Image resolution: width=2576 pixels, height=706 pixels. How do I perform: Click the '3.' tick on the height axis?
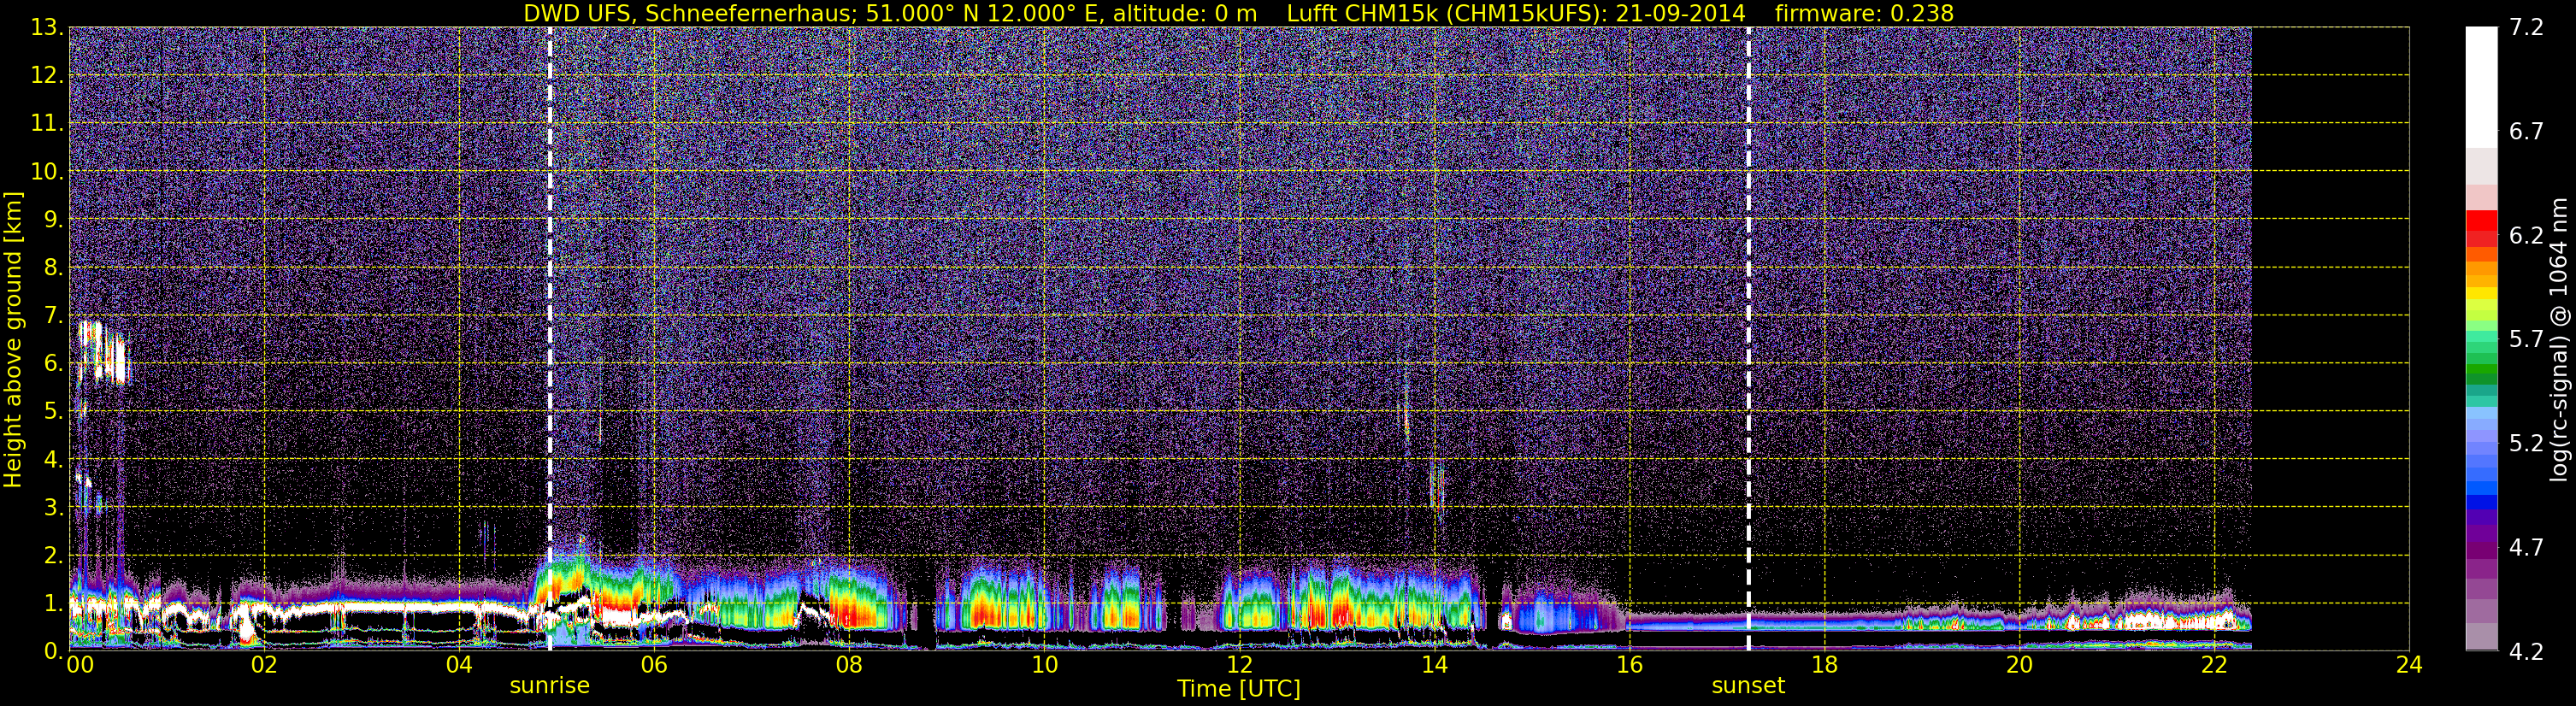tap(52, 507)
